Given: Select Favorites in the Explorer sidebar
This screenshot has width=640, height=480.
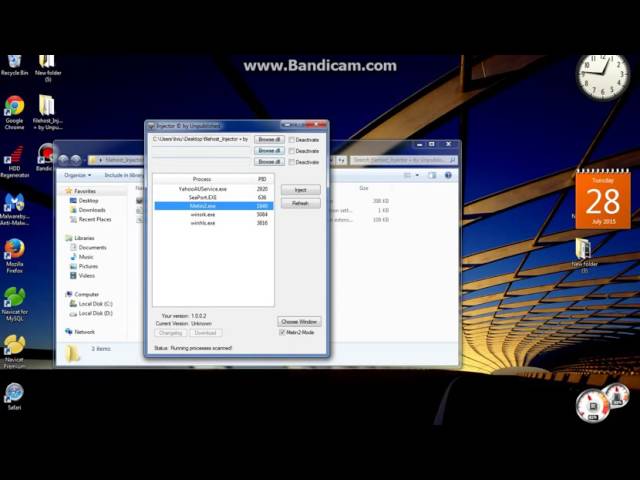Looking at the screenshot, I should [85, 191].
